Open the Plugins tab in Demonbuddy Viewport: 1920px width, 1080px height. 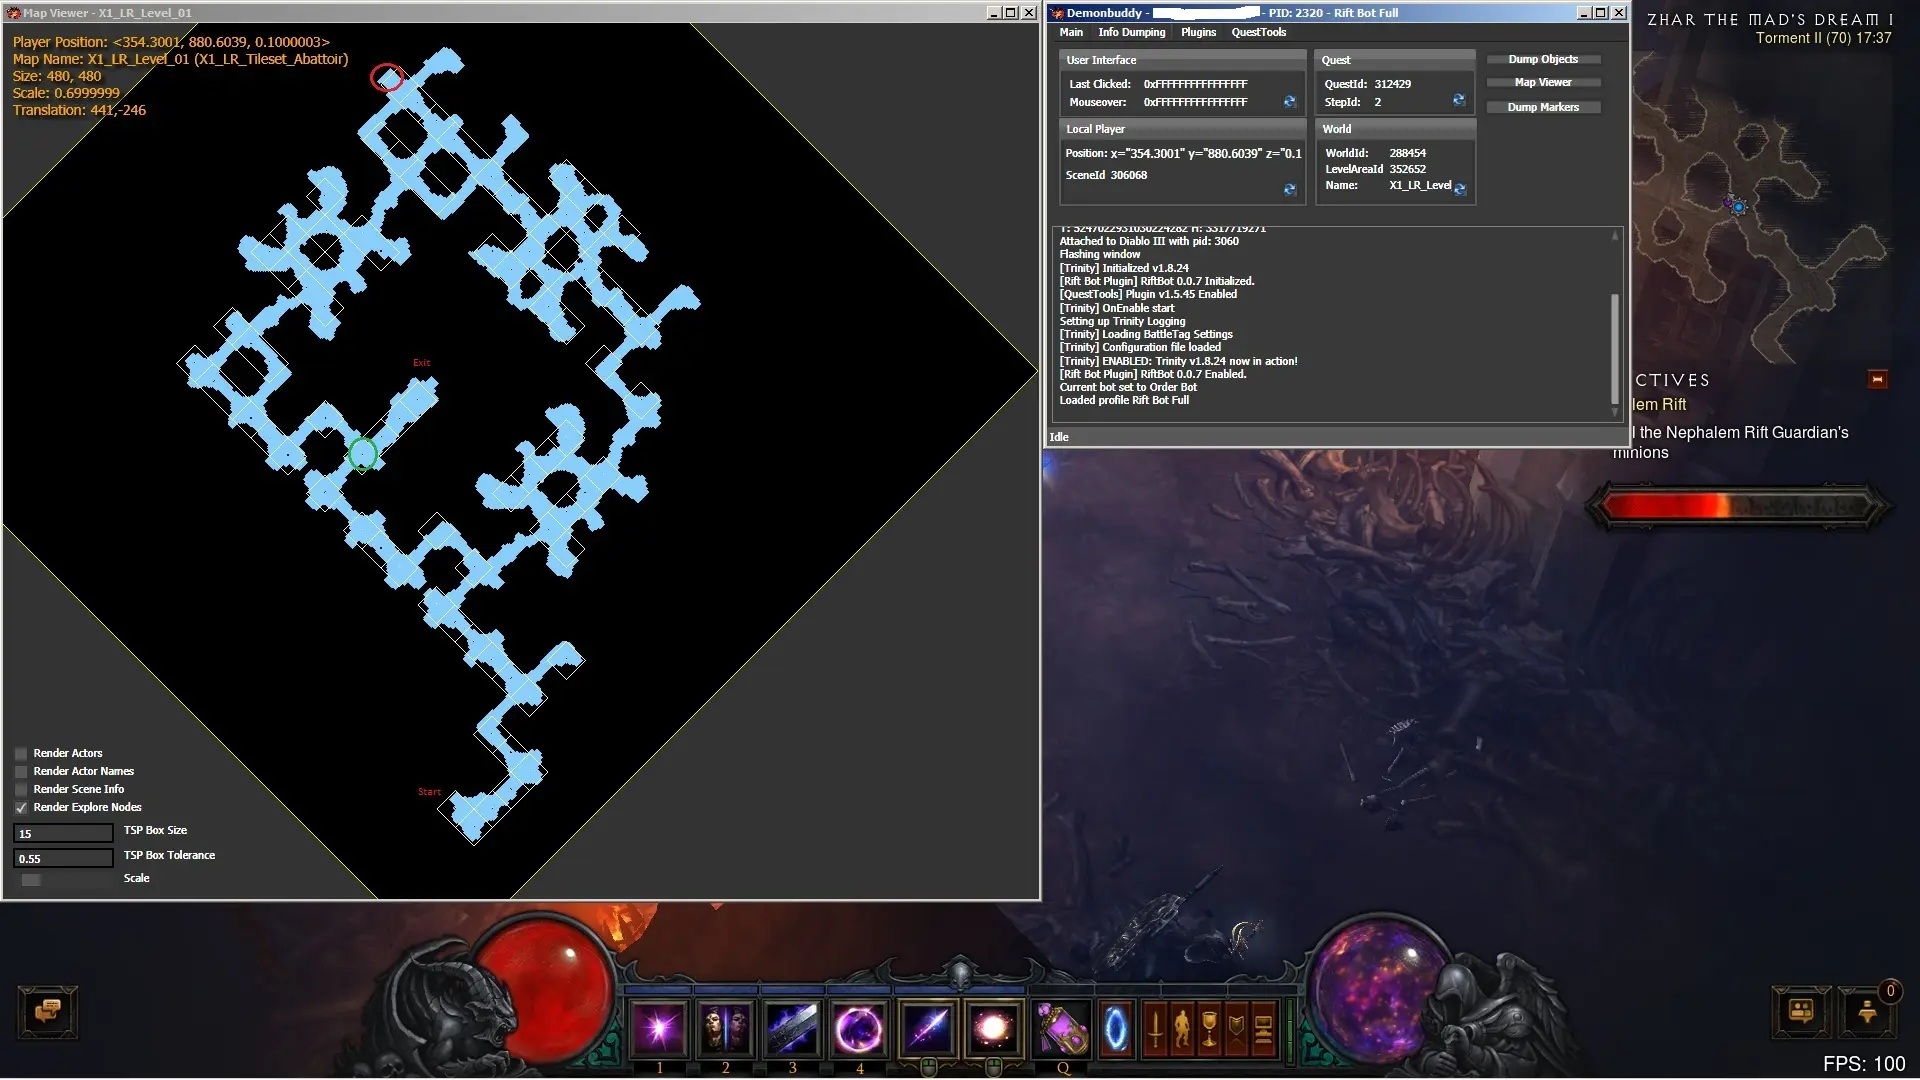(1198, 32)
